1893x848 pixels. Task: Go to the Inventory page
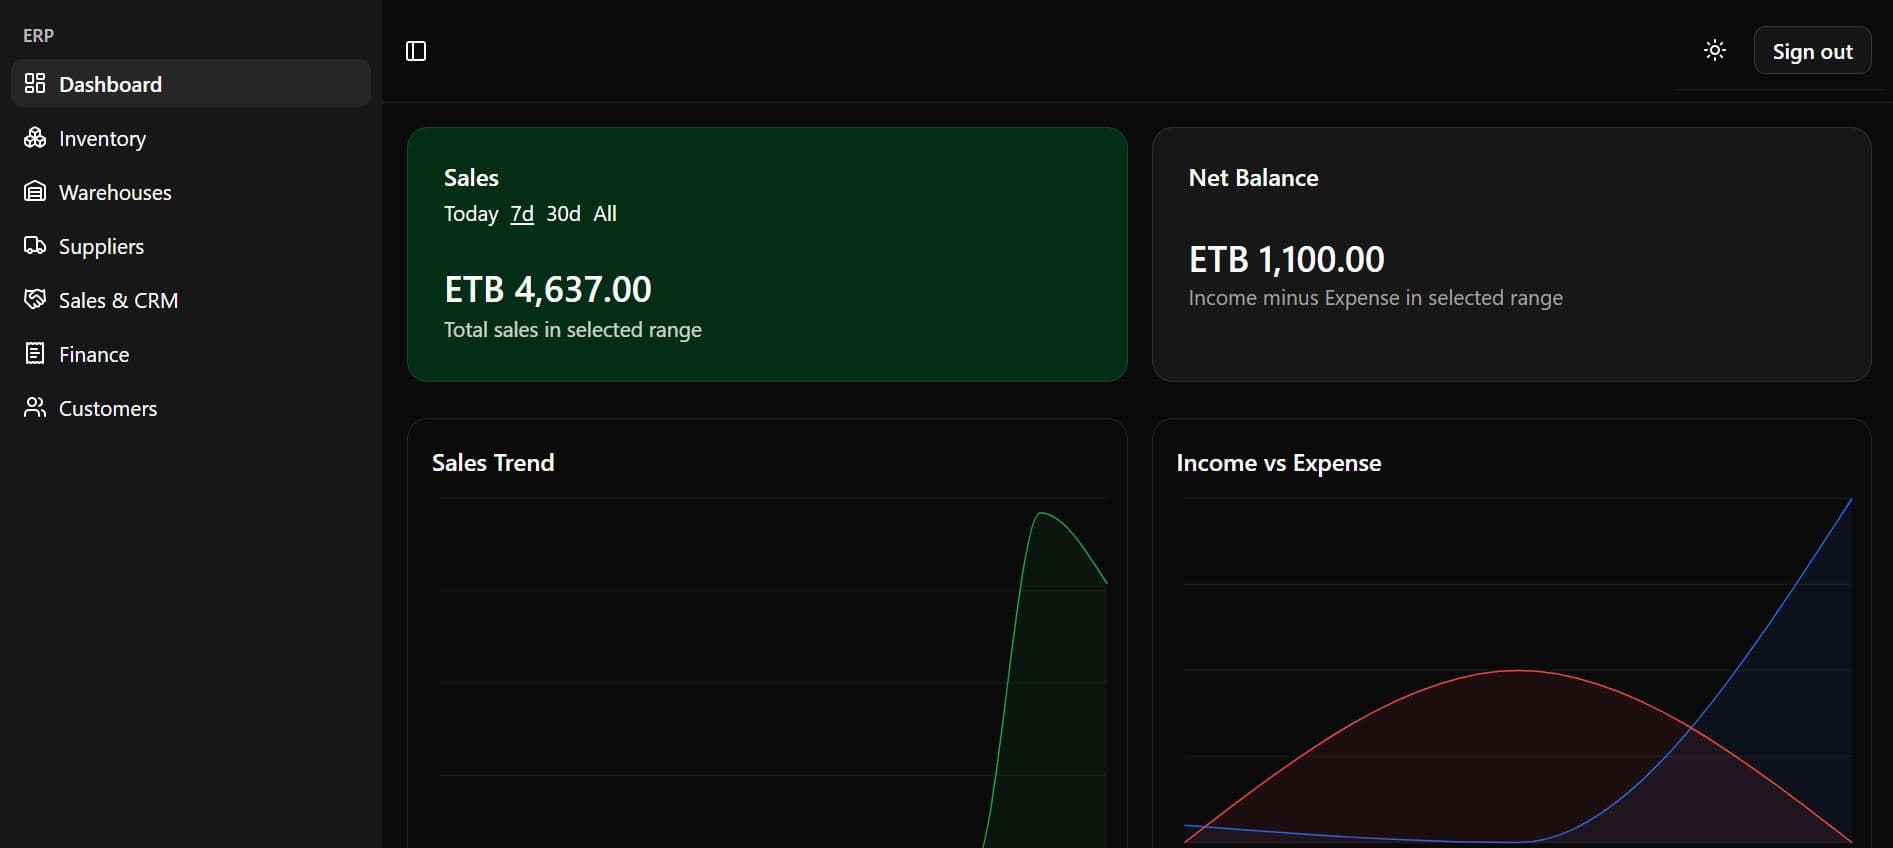(x=191, y=138)
